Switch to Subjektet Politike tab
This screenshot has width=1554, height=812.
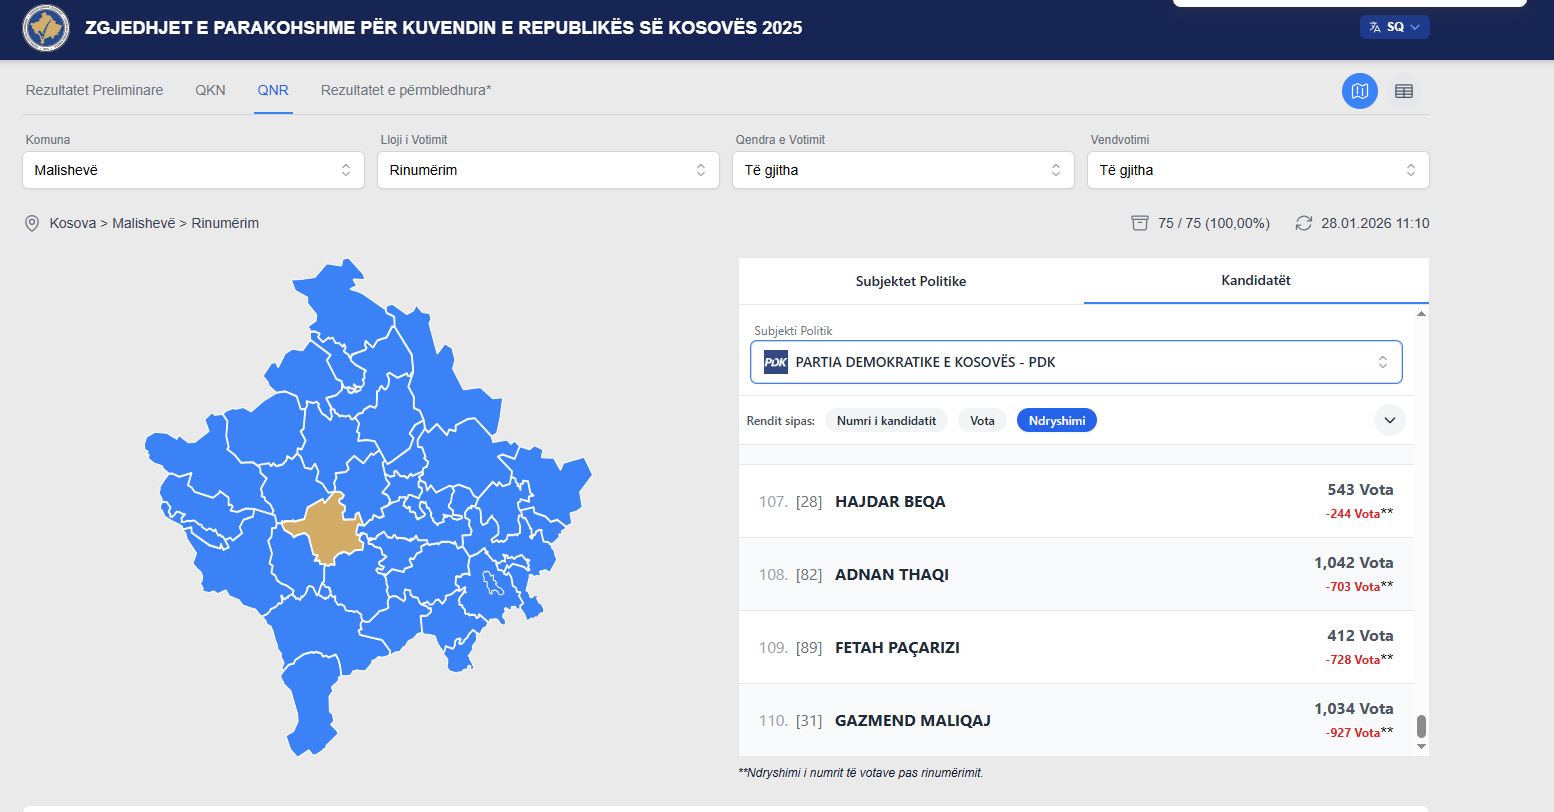910,281
